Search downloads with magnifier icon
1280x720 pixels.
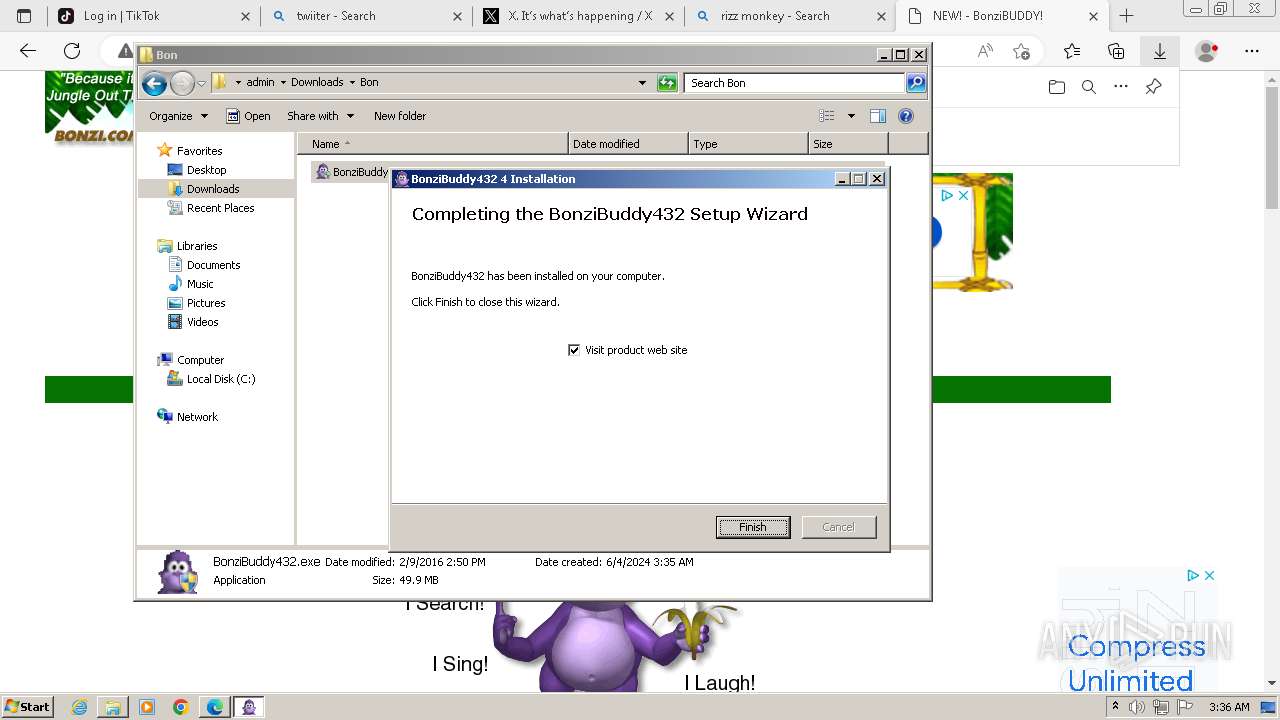(x=1089, y=87)
